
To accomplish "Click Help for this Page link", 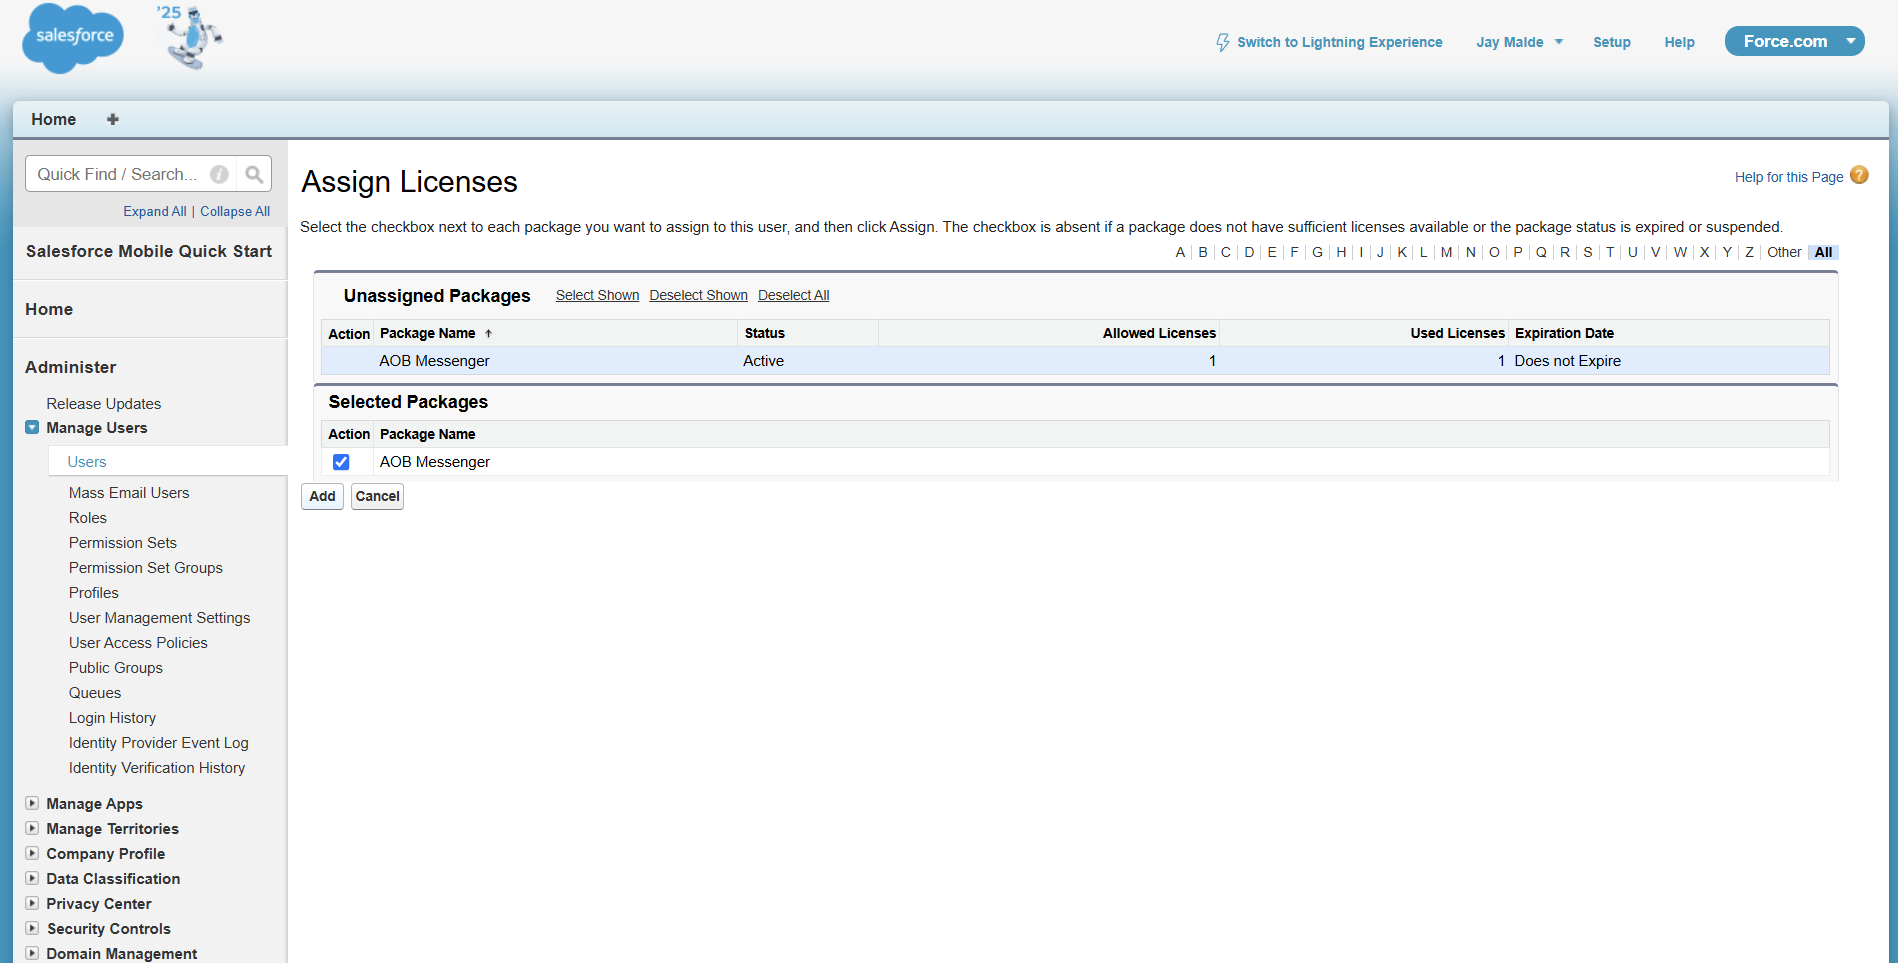I will (x=1788, y=177).
